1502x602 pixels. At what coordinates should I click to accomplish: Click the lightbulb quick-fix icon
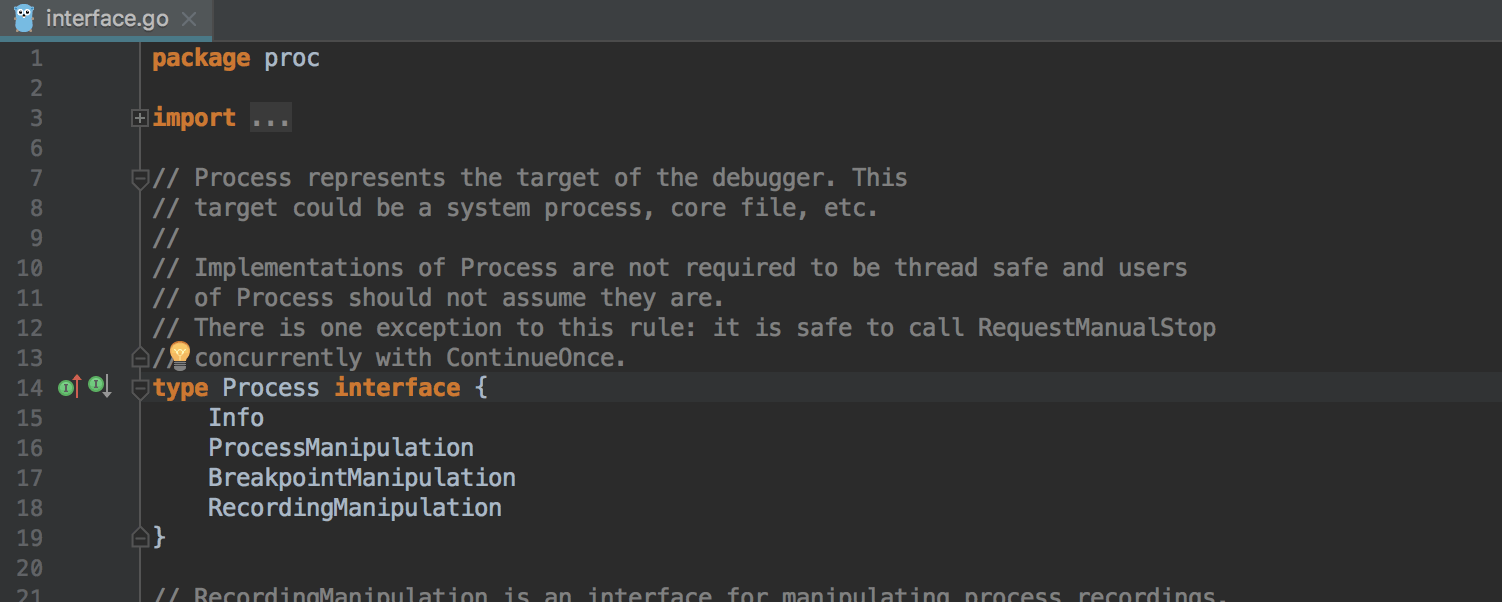[x=180, y=355]
